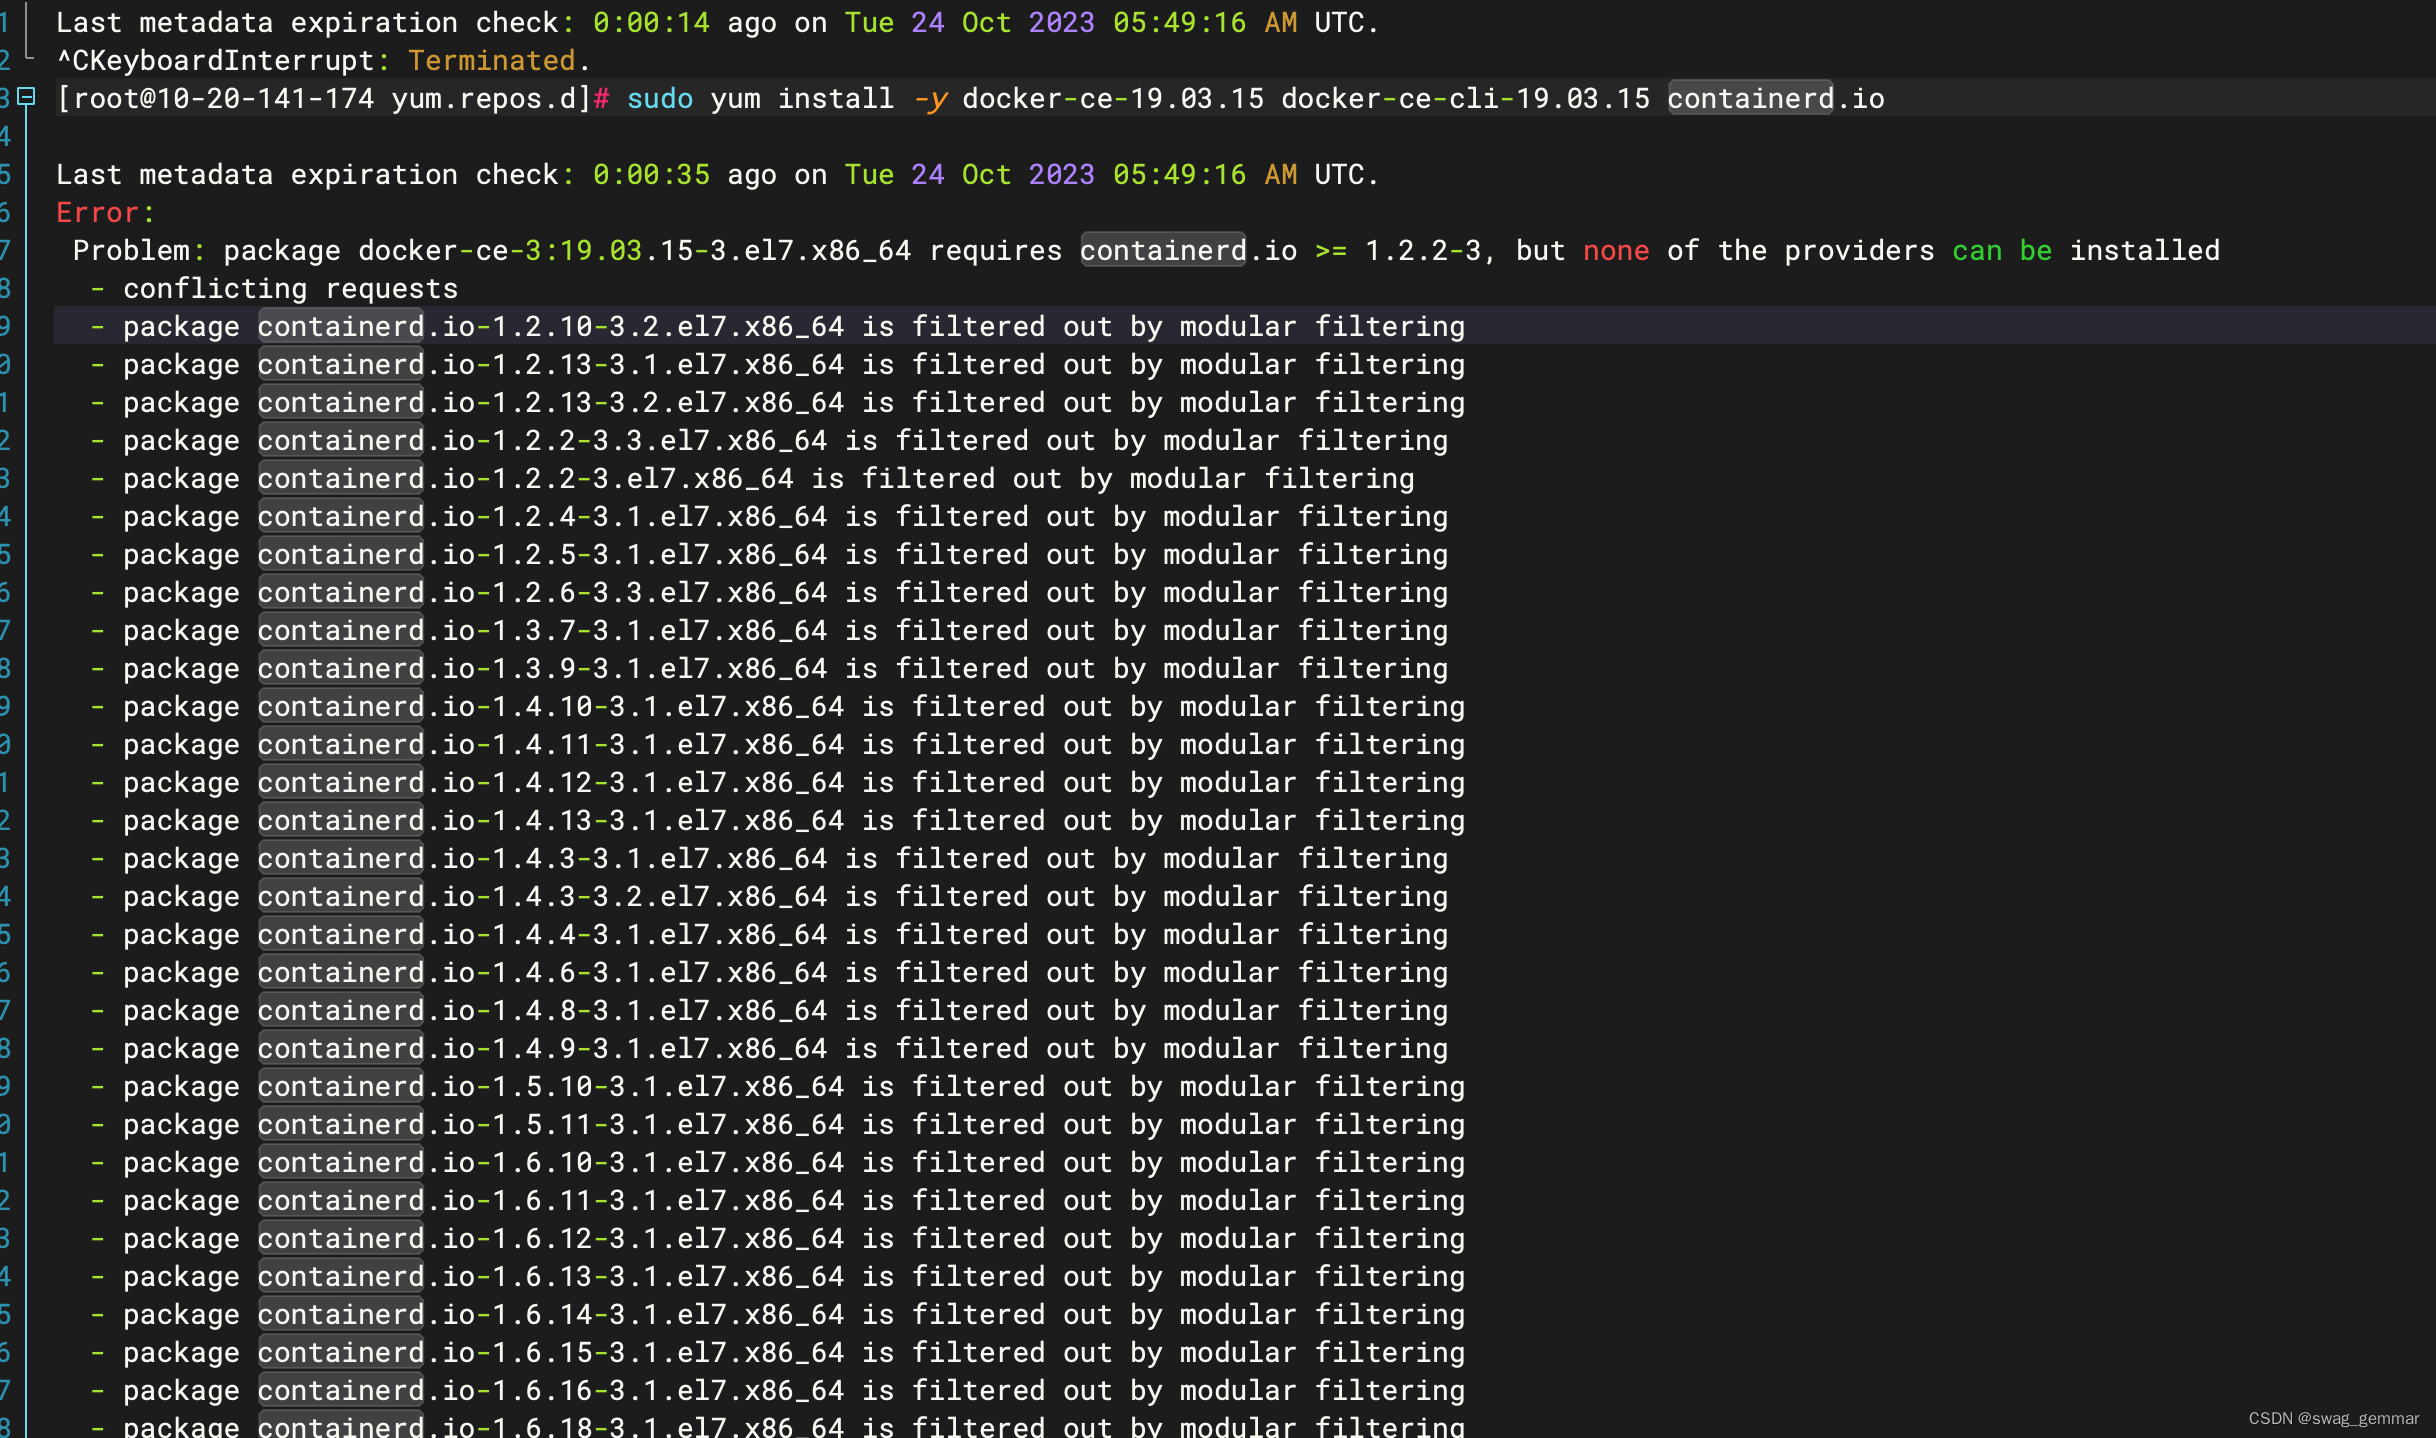Screen dimensions: 2436x1438
Task: Click the highlighted containerd in the Problem line
Action: pyautogui.click(x=1162, y=250)
